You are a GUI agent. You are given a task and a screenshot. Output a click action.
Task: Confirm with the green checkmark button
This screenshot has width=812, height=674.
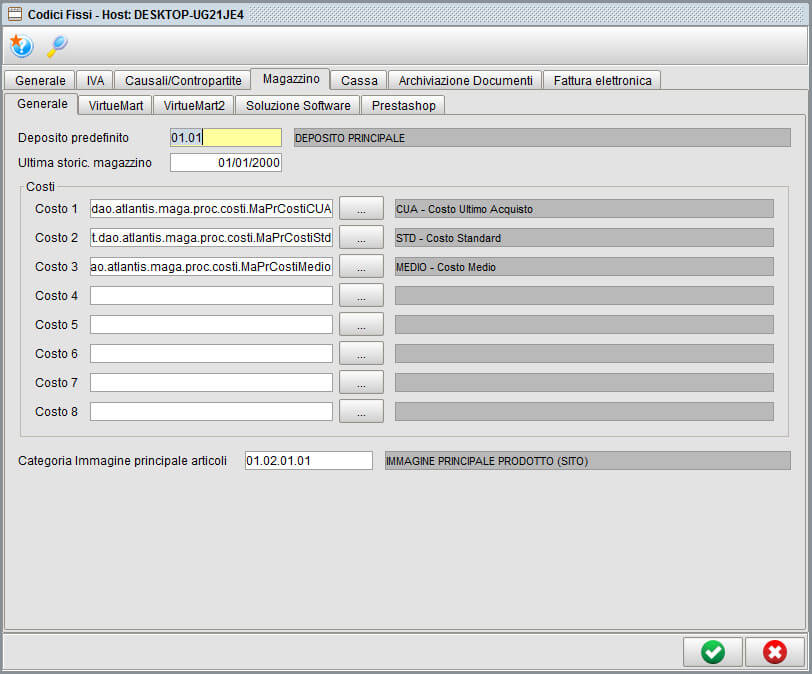[713, 652]
